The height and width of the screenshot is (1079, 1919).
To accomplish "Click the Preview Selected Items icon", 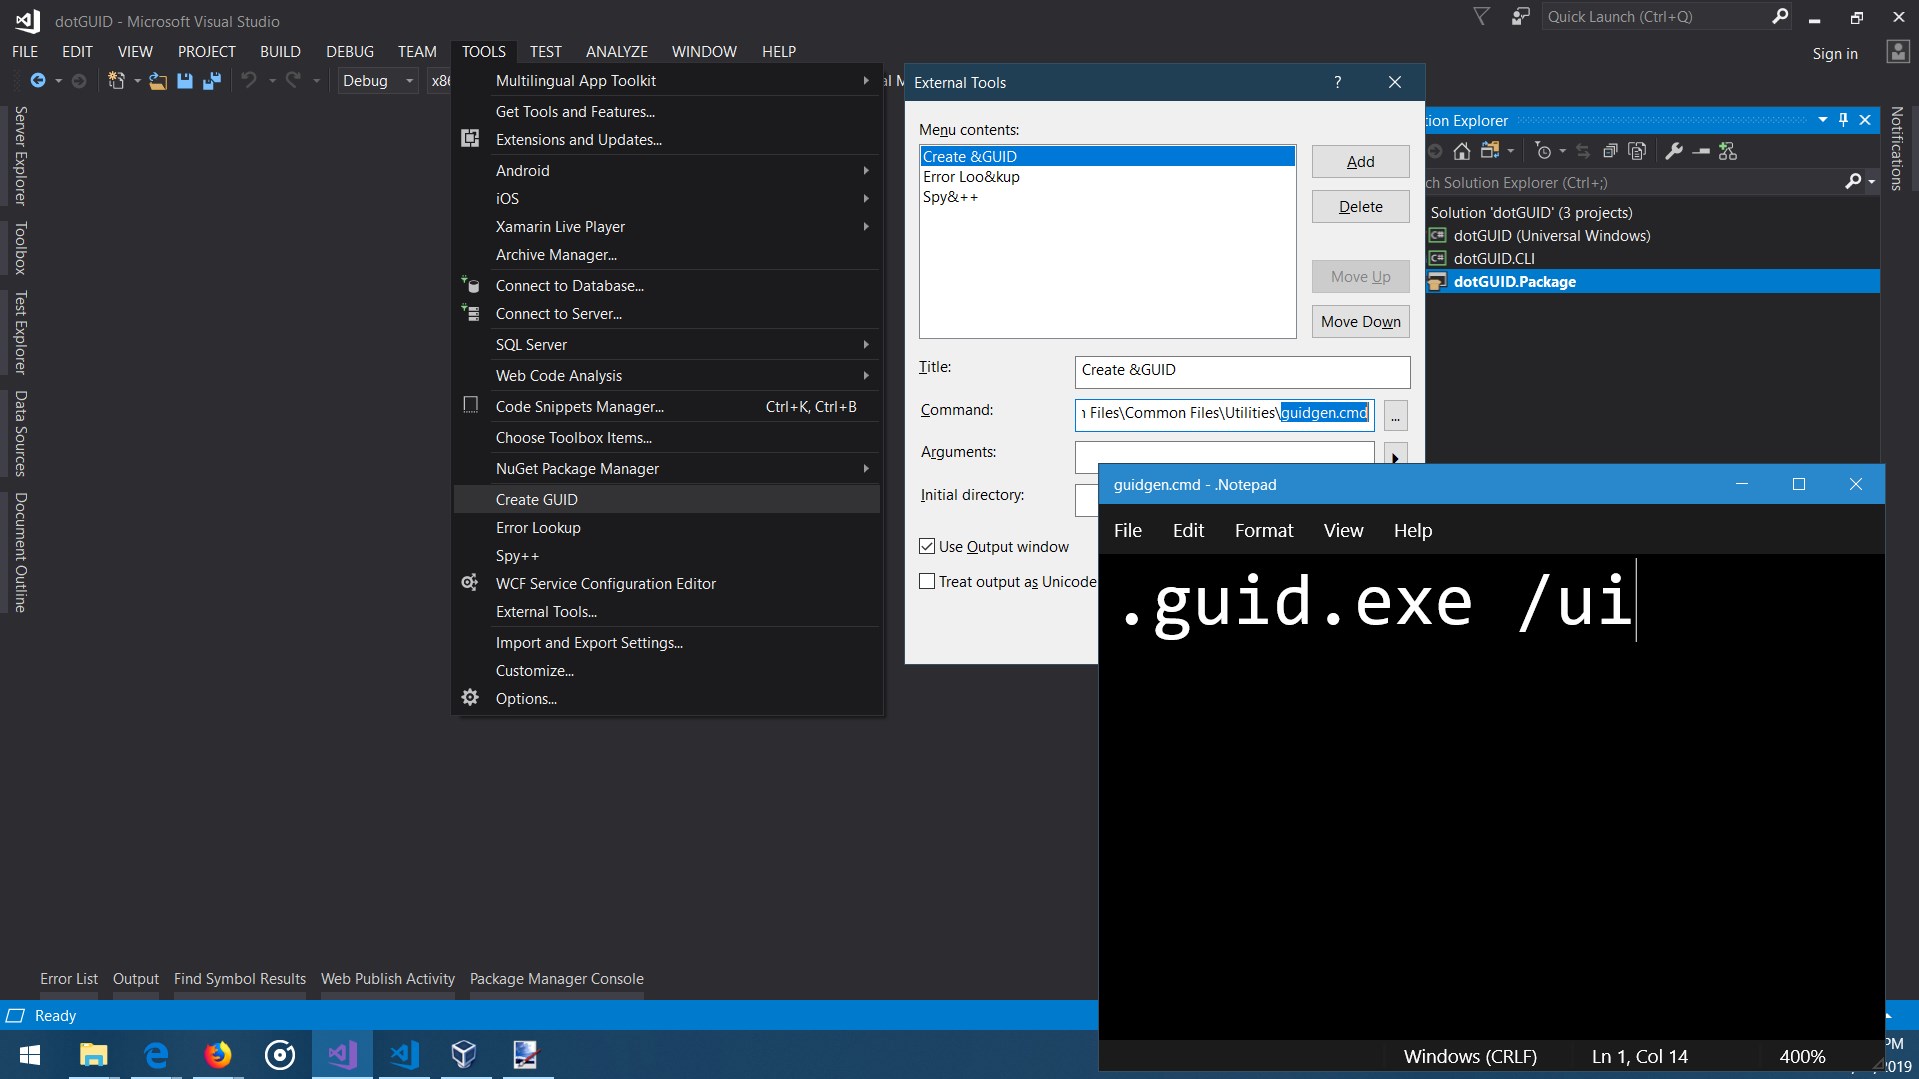I will point(1701,151).
